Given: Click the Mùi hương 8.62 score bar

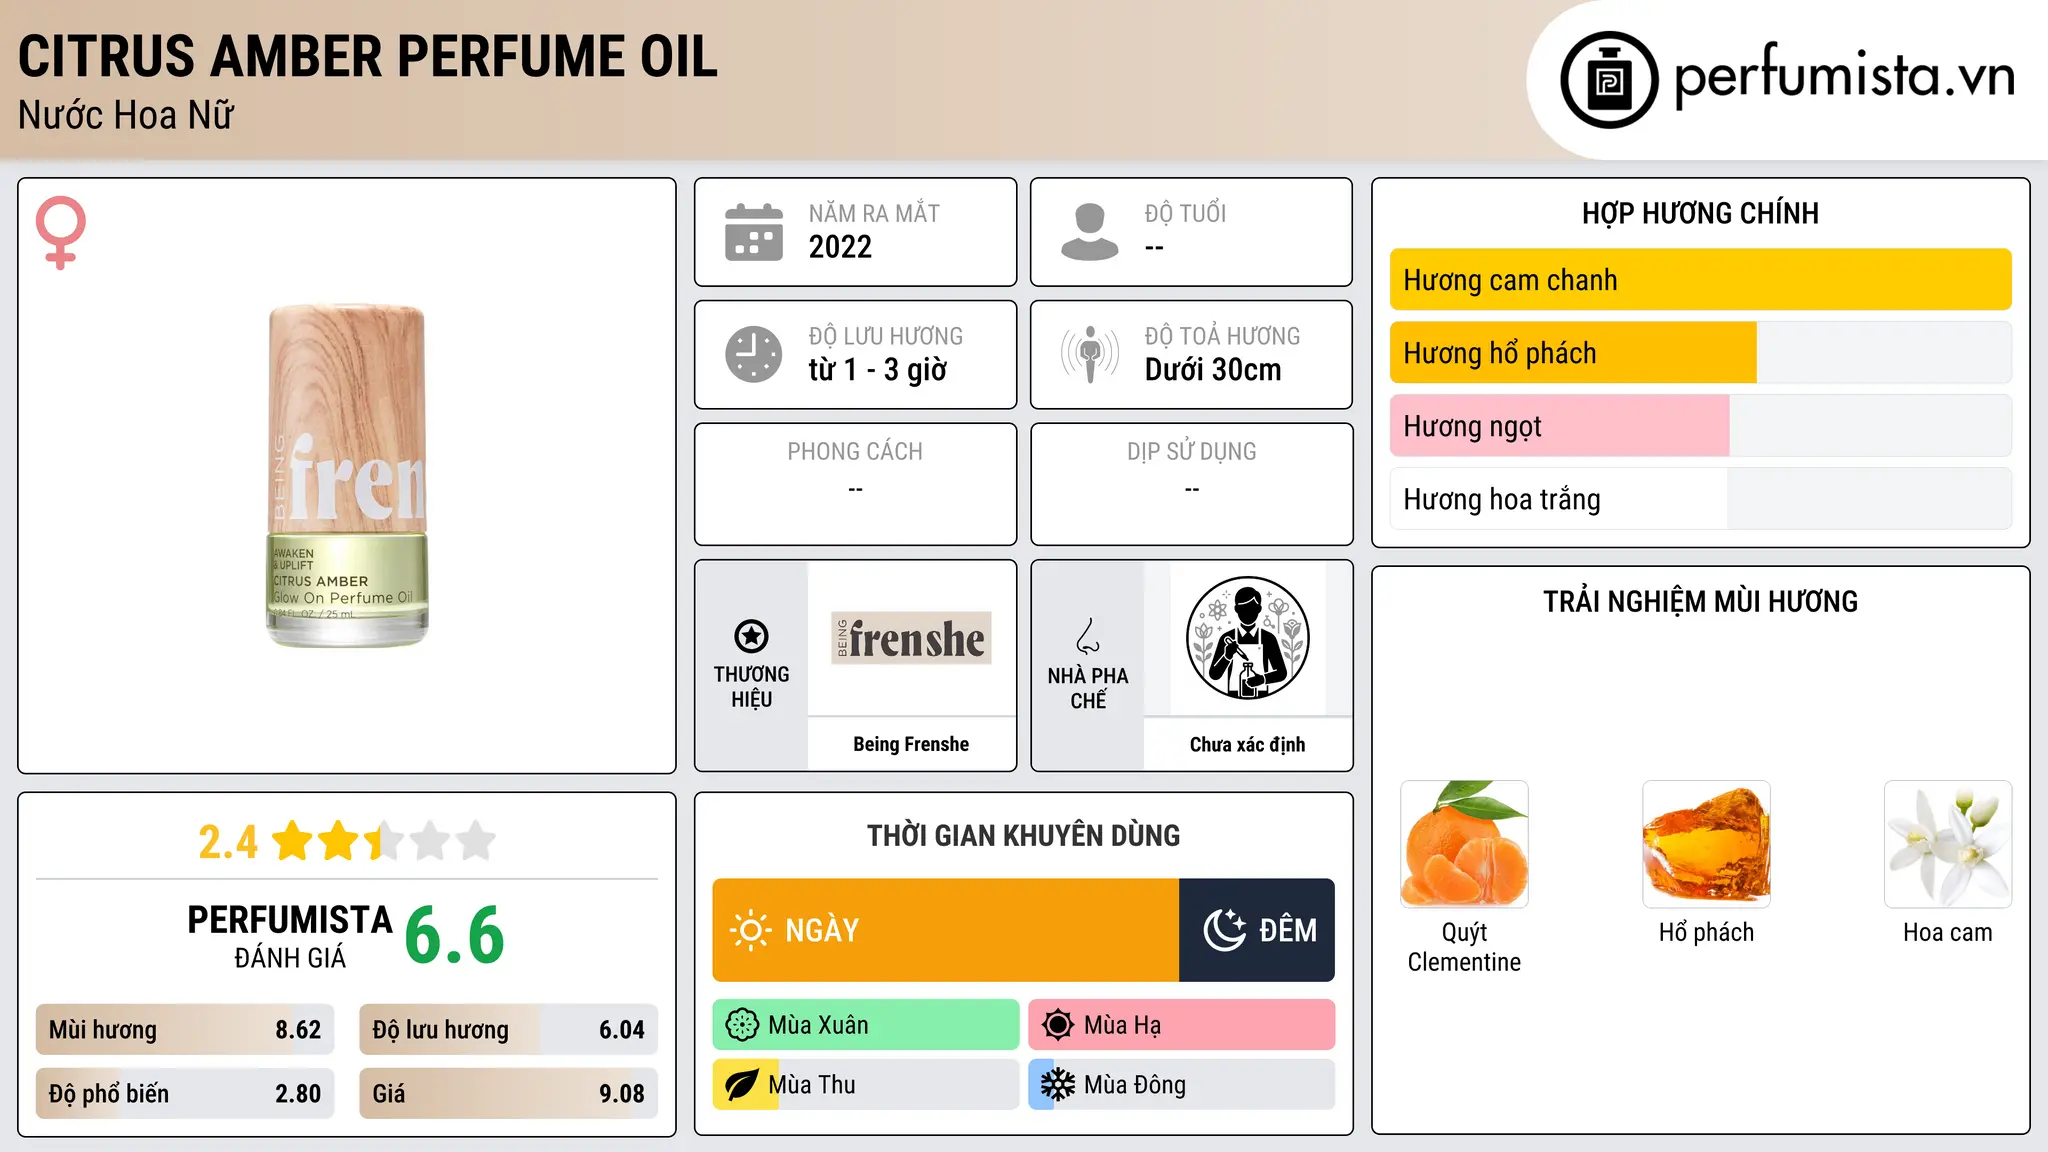Looking at the screenshot, I should tap(185, 1030).
